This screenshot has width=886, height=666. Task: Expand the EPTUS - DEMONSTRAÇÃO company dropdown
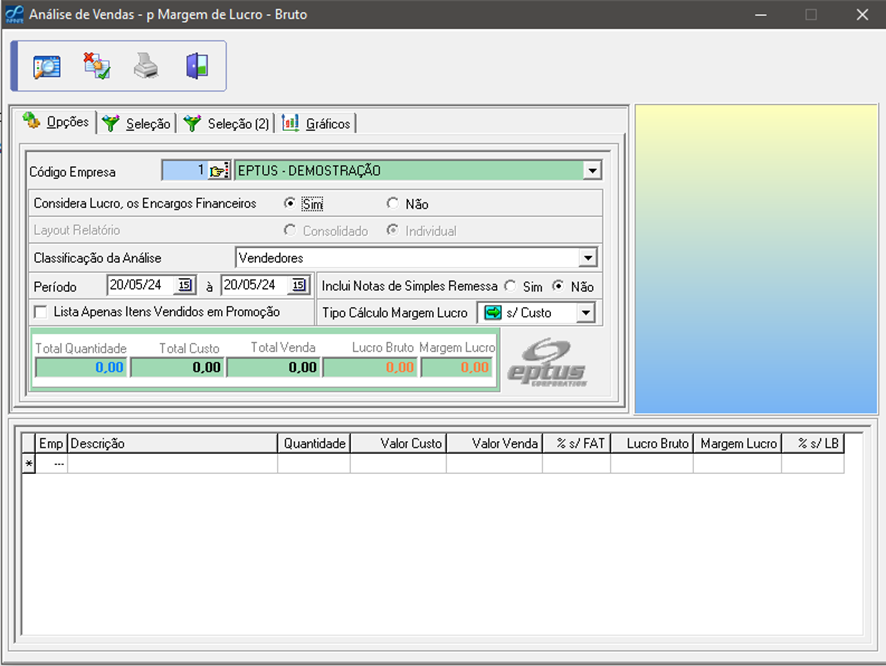pos(592,171)
